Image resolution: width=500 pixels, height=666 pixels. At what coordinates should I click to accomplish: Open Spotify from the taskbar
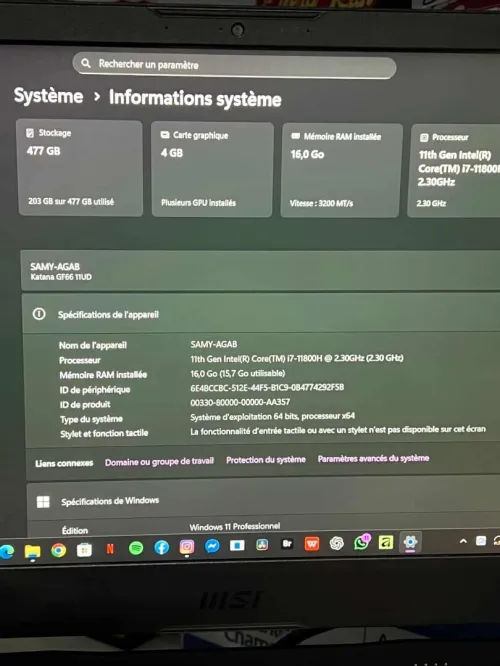136,548
